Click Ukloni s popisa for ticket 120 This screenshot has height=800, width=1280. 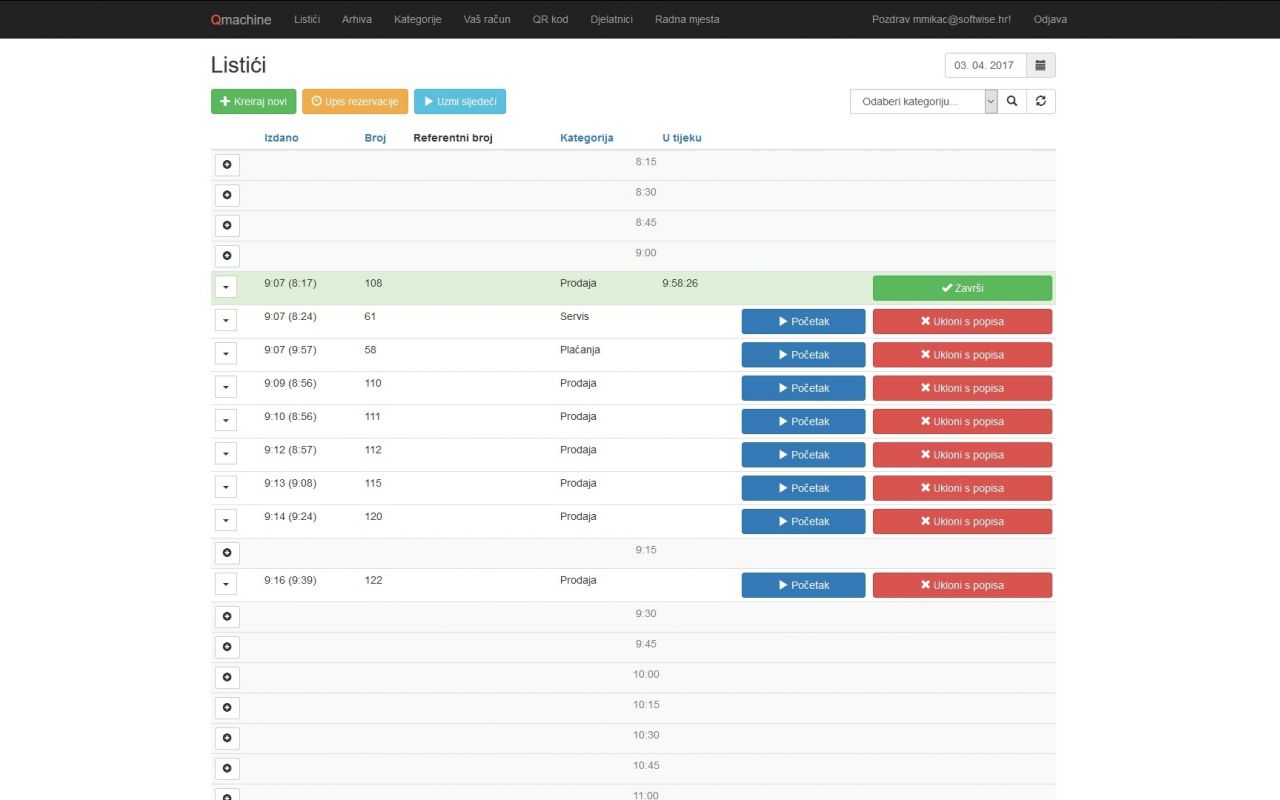pyautogui.click(x=962, y=521)
